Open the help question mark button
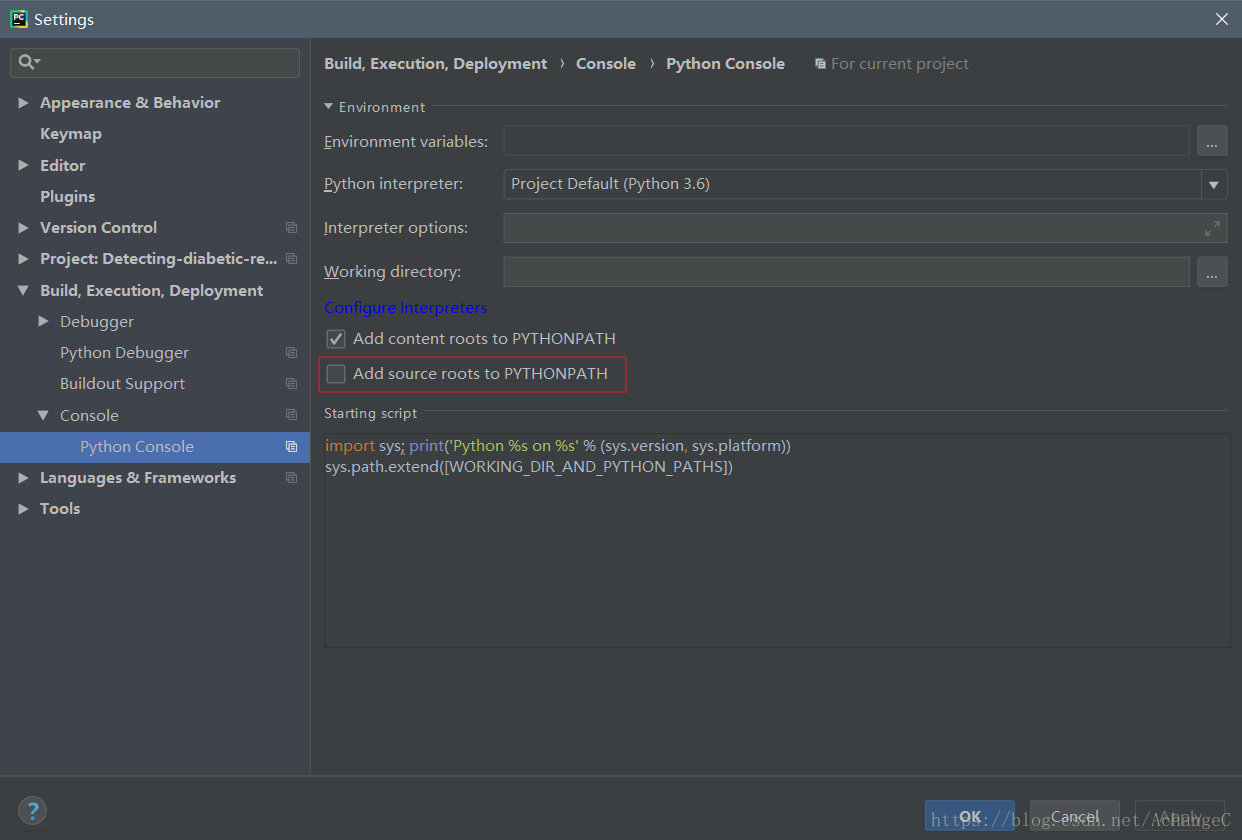The image size is (1242, 840). click(x=32, y=811)
